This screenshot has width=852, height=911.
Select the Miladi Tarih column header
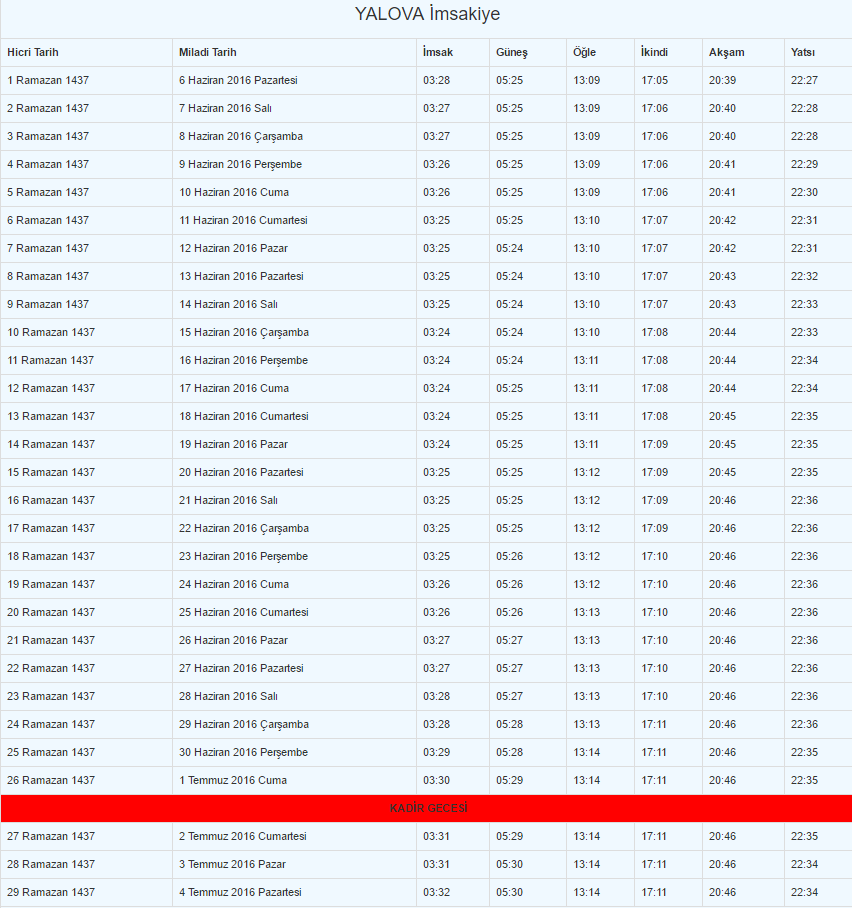207,52
